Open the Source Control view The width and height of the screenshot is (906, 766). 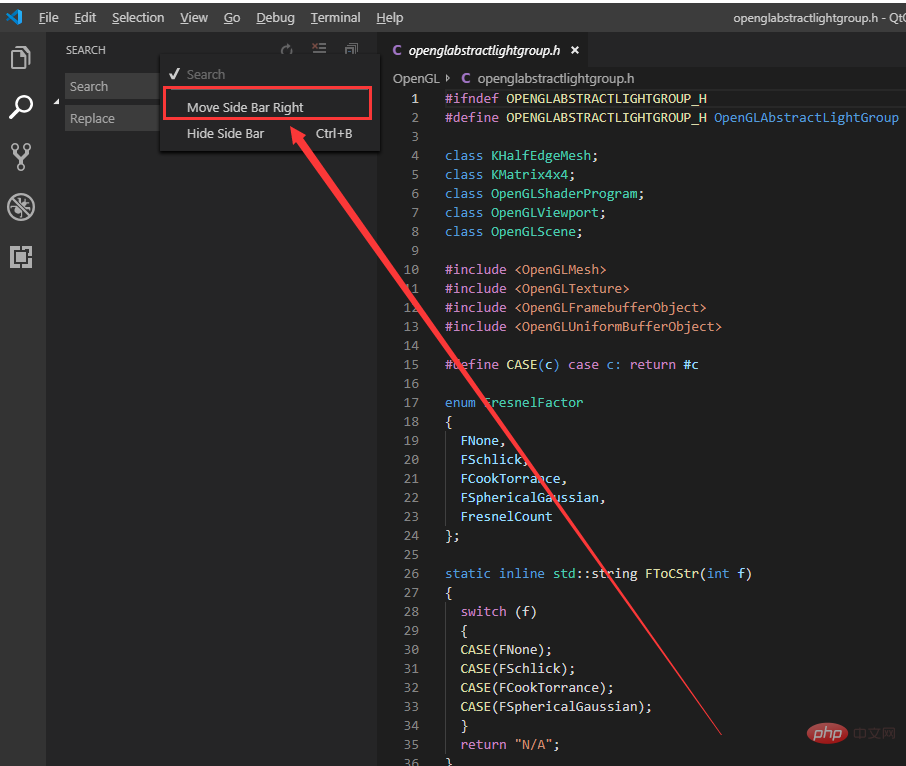[x=21, y=157]
